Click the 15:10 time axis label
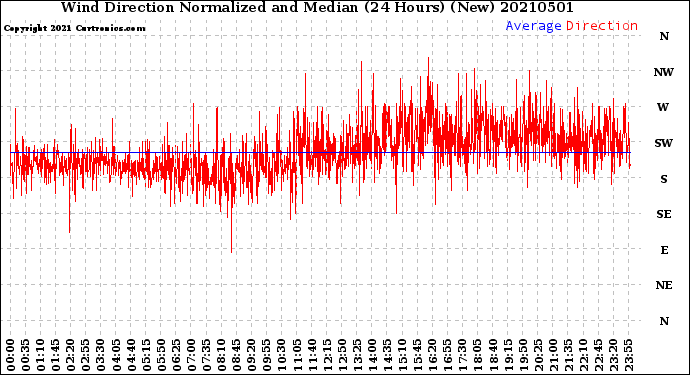Viewport: 690px width, 375px height. point(402,355)
